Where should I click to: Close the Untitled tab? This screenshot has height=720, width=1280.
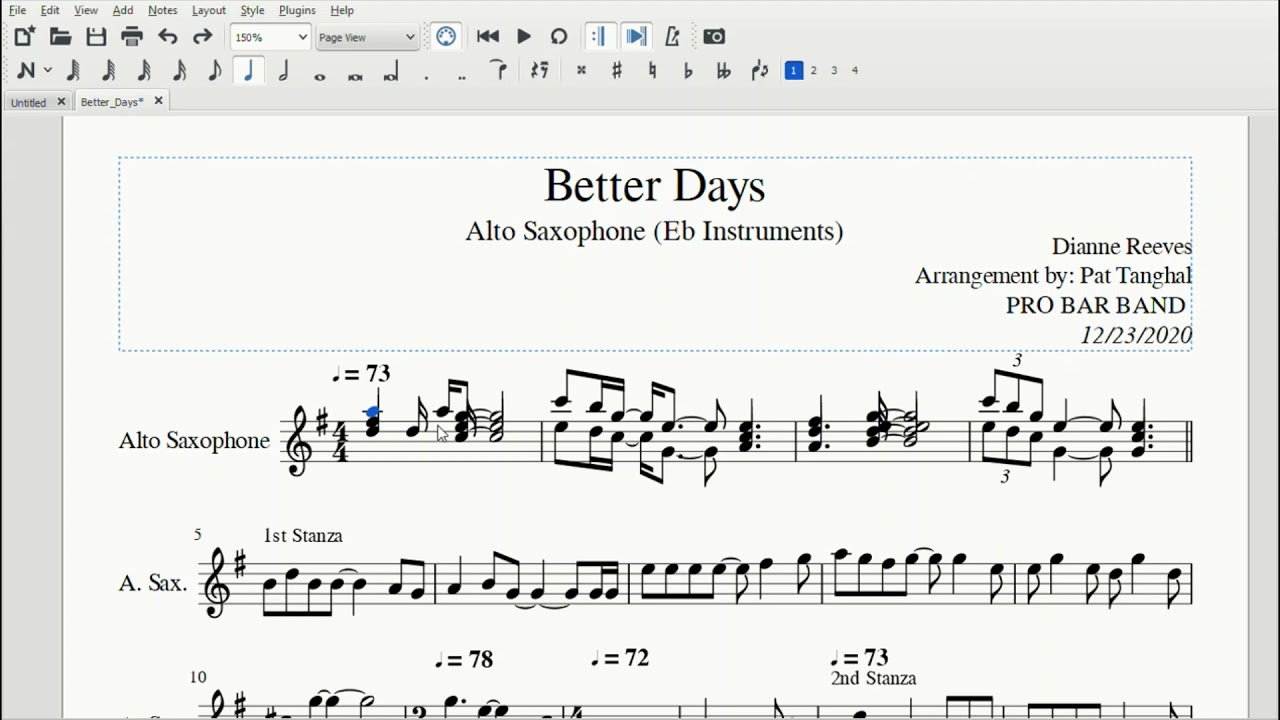[61, 102]
